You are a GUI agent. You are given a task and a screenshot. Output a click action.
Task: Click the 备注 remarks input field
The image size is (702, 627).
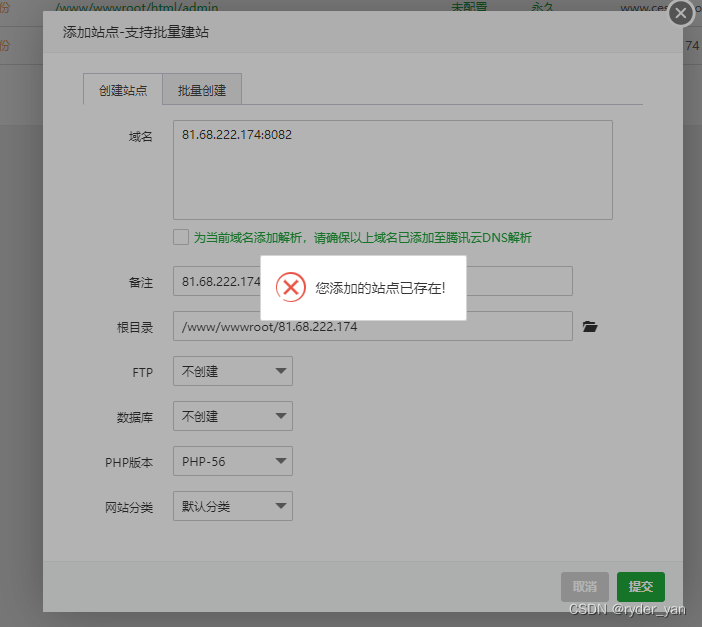click(372, 281)
